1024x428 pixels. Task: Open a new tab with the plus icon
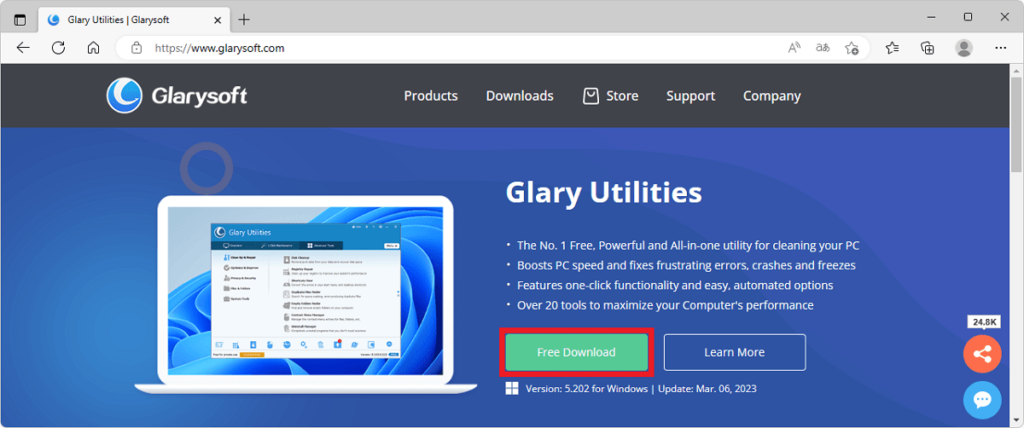tap(244, 20)
